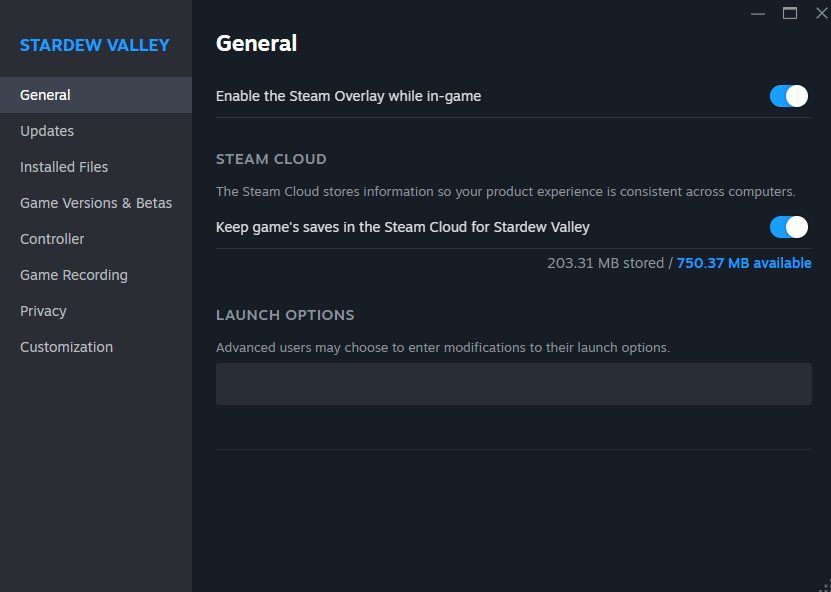The height and width of the screenshot is (592, 831).
Task: Focus the launch options text field
Action: (513, 384)
